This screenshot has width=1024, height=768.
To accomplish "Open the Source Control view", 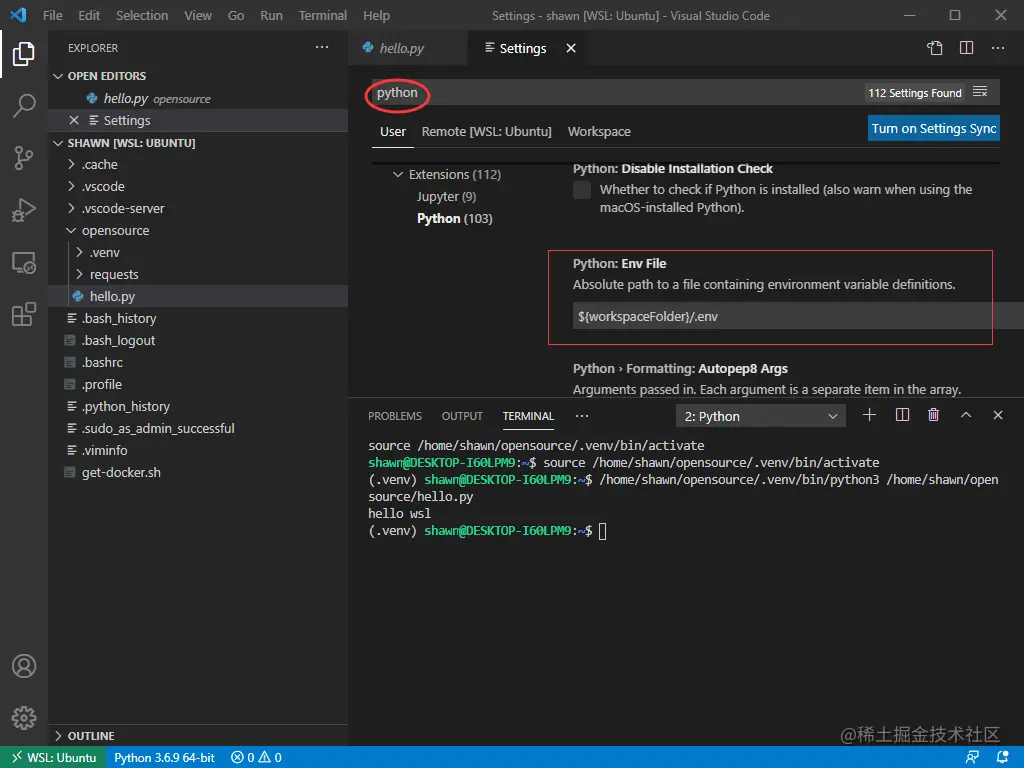I will (24, 157).
